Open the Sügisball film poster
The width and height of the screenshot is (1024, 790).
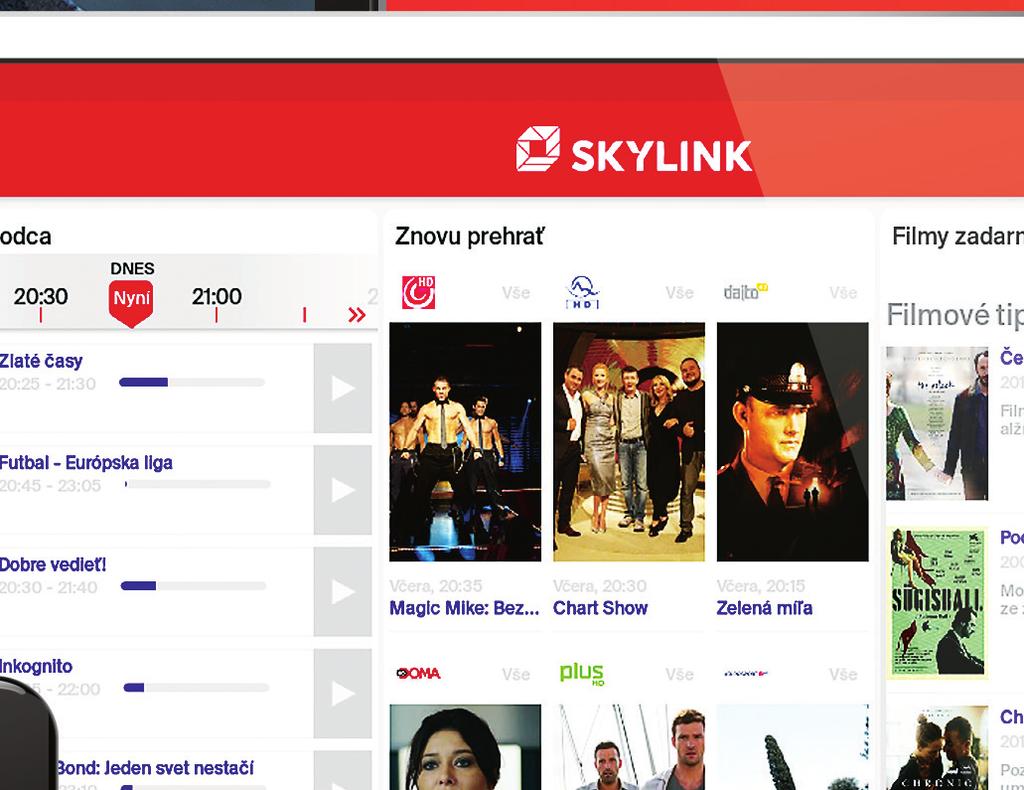pos(937,603)
